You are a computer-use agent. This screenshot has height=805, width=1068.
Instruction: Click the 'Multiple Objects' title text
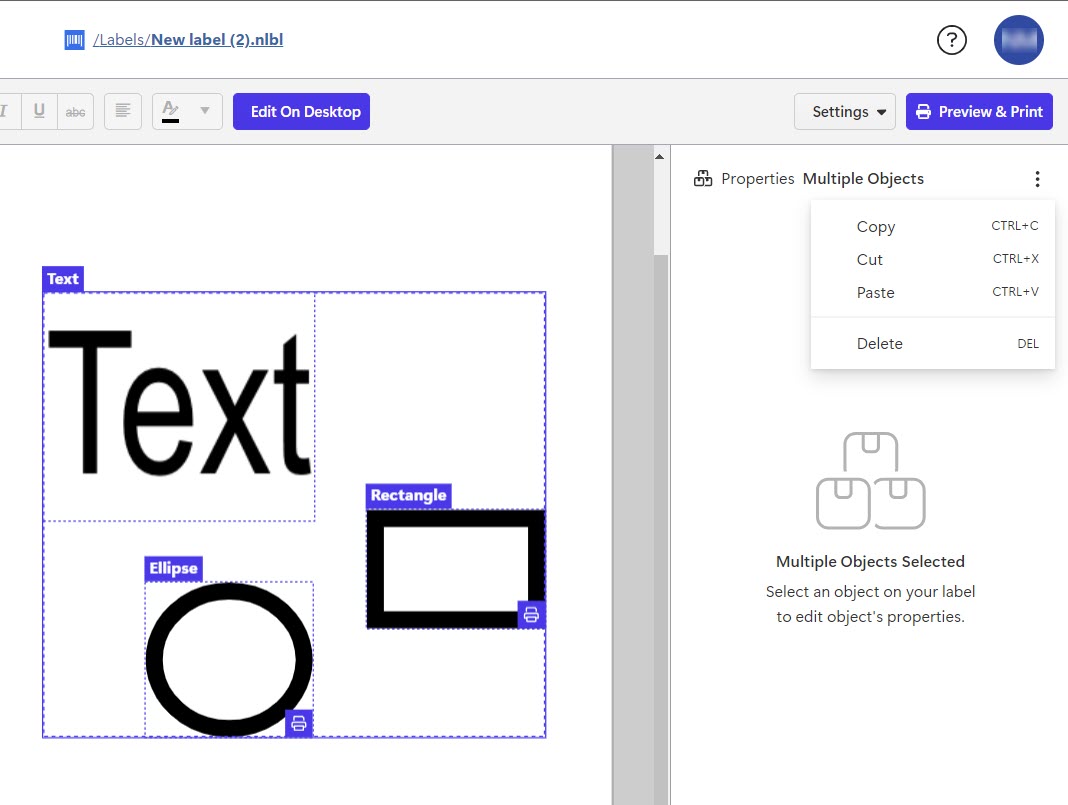[863, 178]
